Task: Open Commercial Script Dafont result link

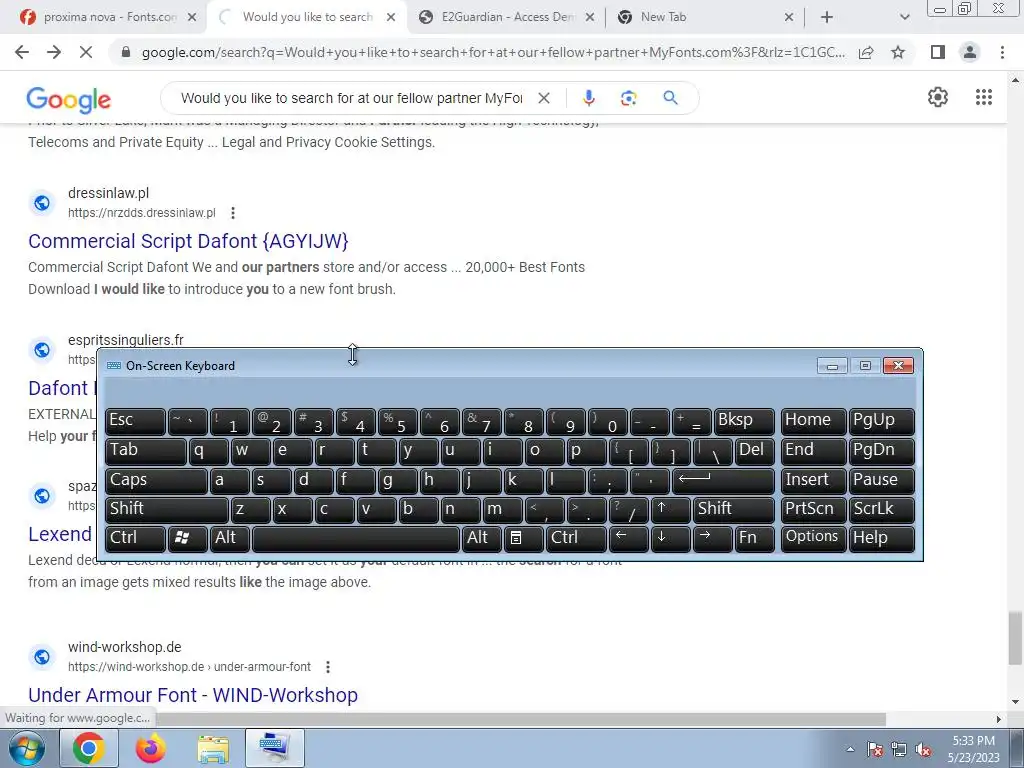Action: 188,241
